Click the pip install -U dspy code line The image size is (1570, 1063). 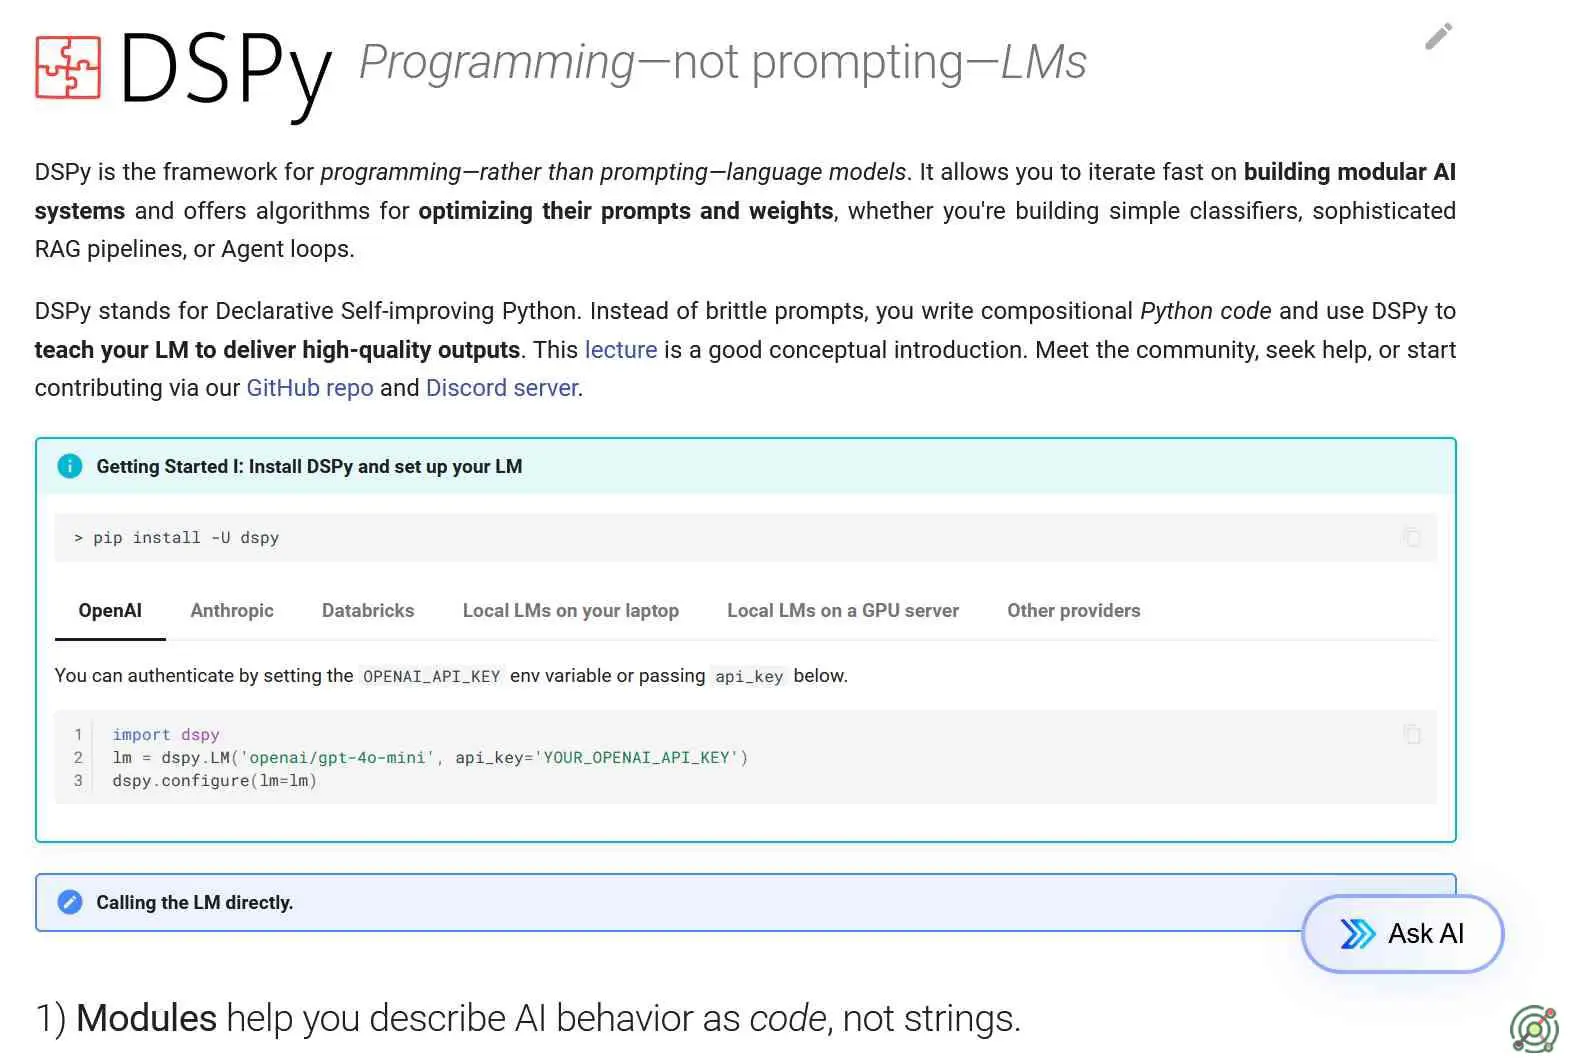tap(176, 537)
